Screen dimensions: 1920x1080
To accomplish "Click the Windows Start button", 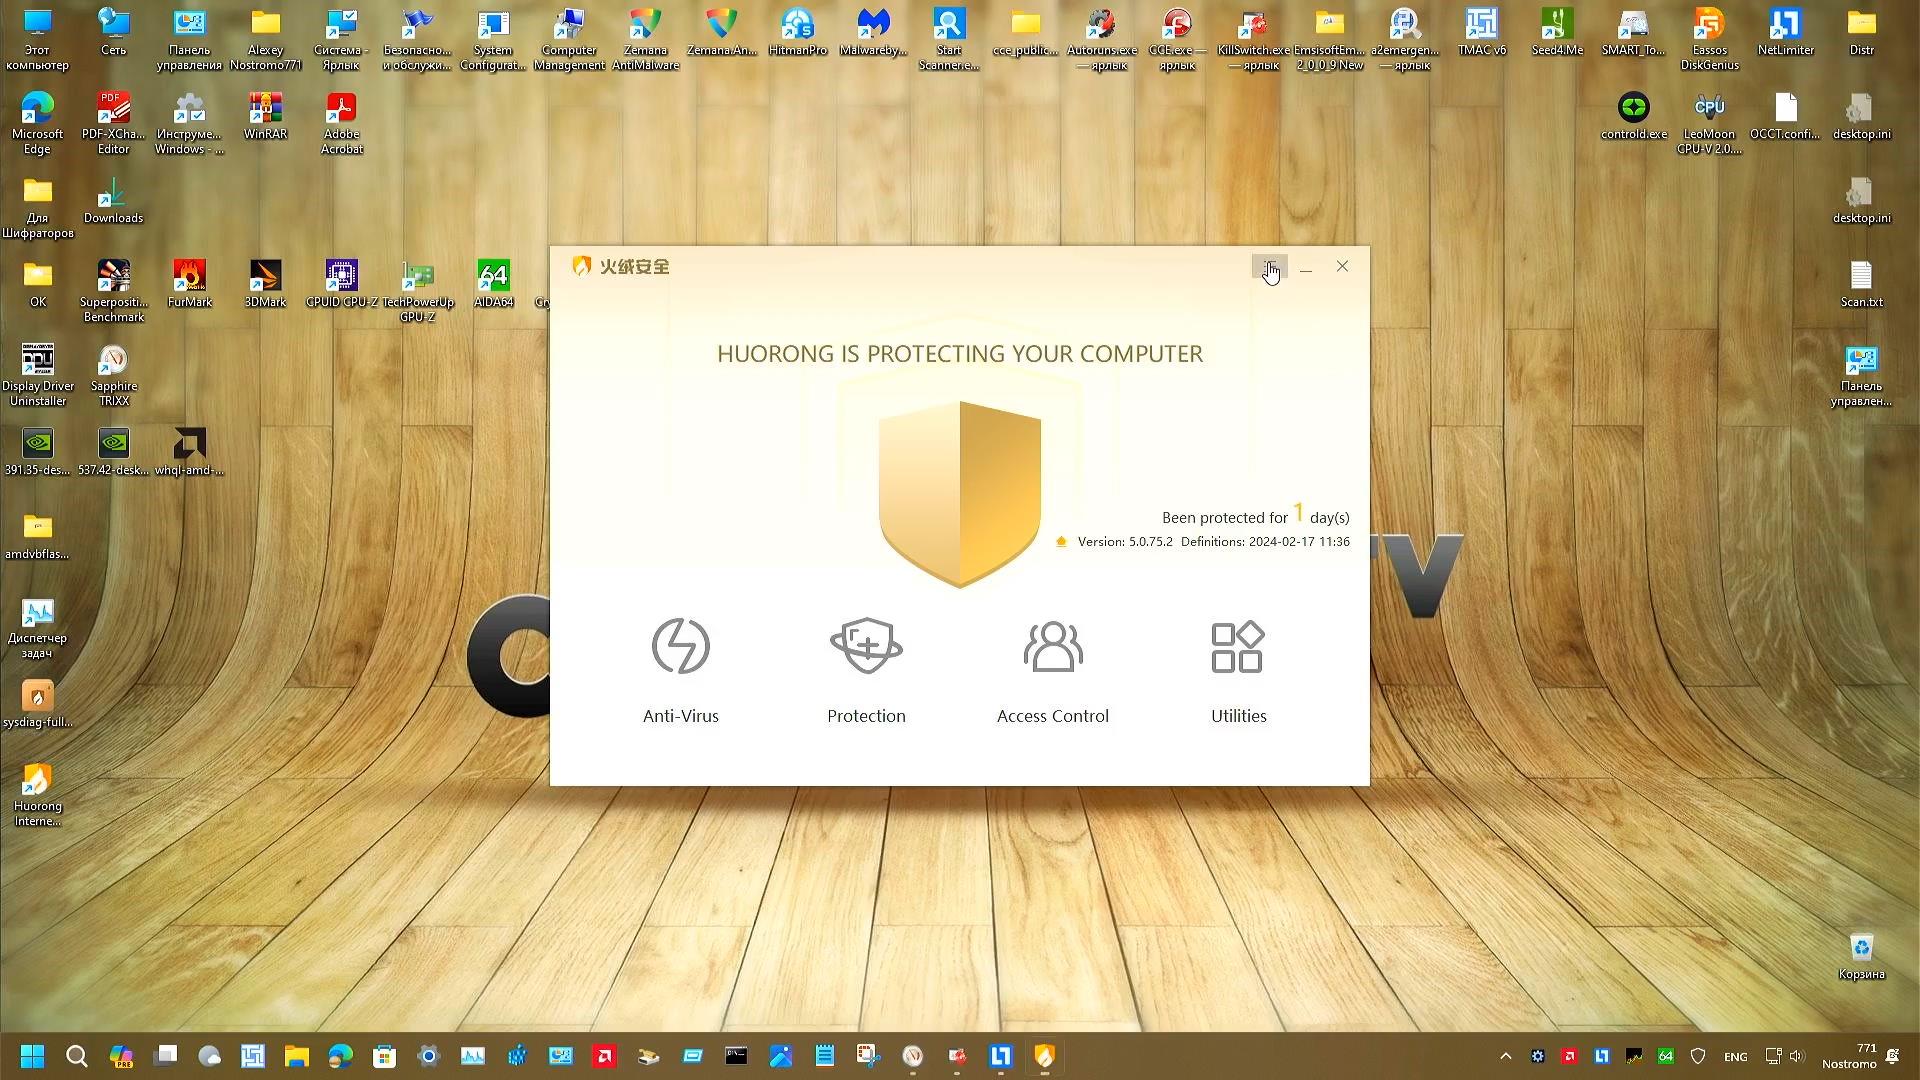I will (30, 1056).
